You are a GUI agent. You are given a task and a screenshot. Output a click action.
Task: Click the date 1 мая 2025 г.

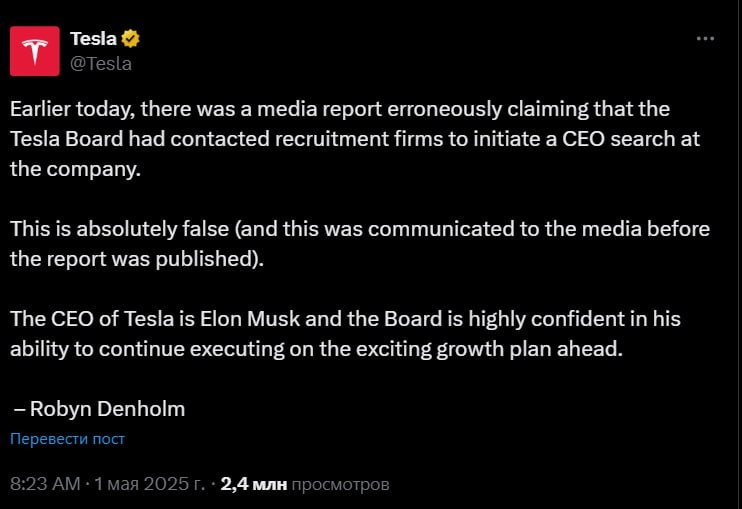pos(149,483)
